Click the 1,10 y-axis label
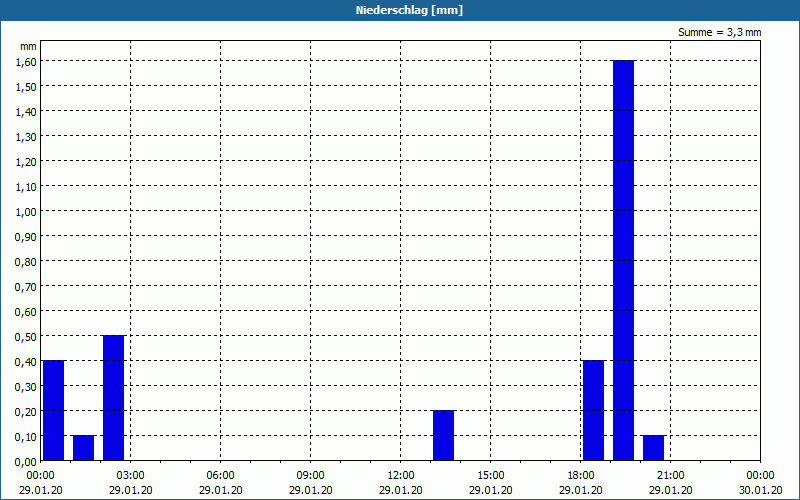The width and height of the screenshot is (800, 500). click(26, 186)
